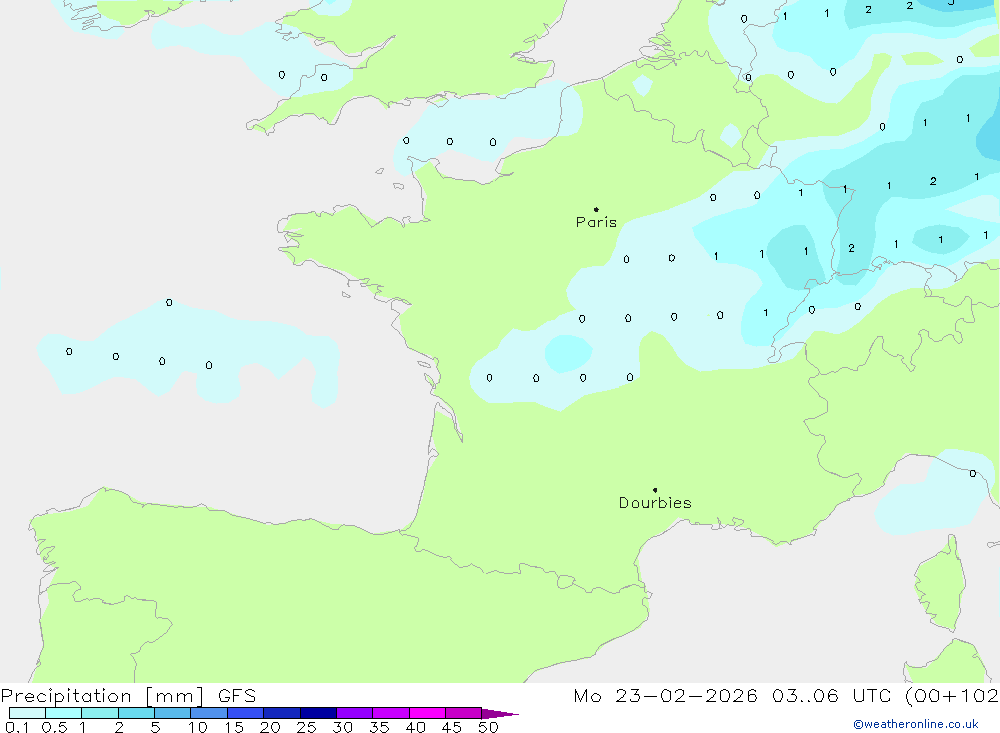Pick the 15–20 mm legend swatch
The image size is (1000, 733).
coord(245,713)
